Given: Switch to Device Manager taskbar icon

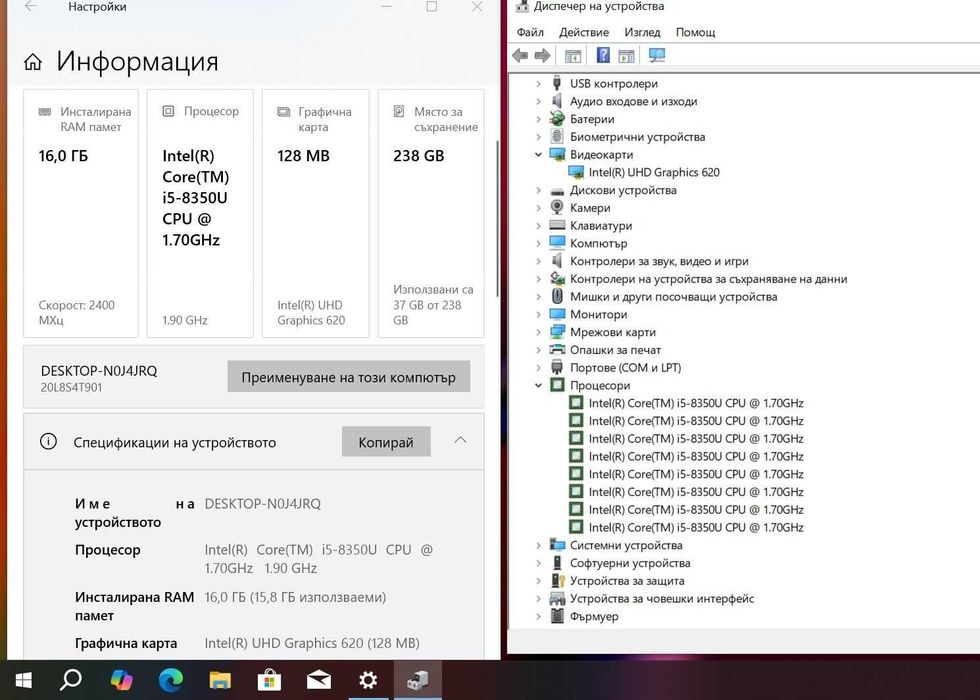Looking at the screenshot, I should [x=418, y=680].
